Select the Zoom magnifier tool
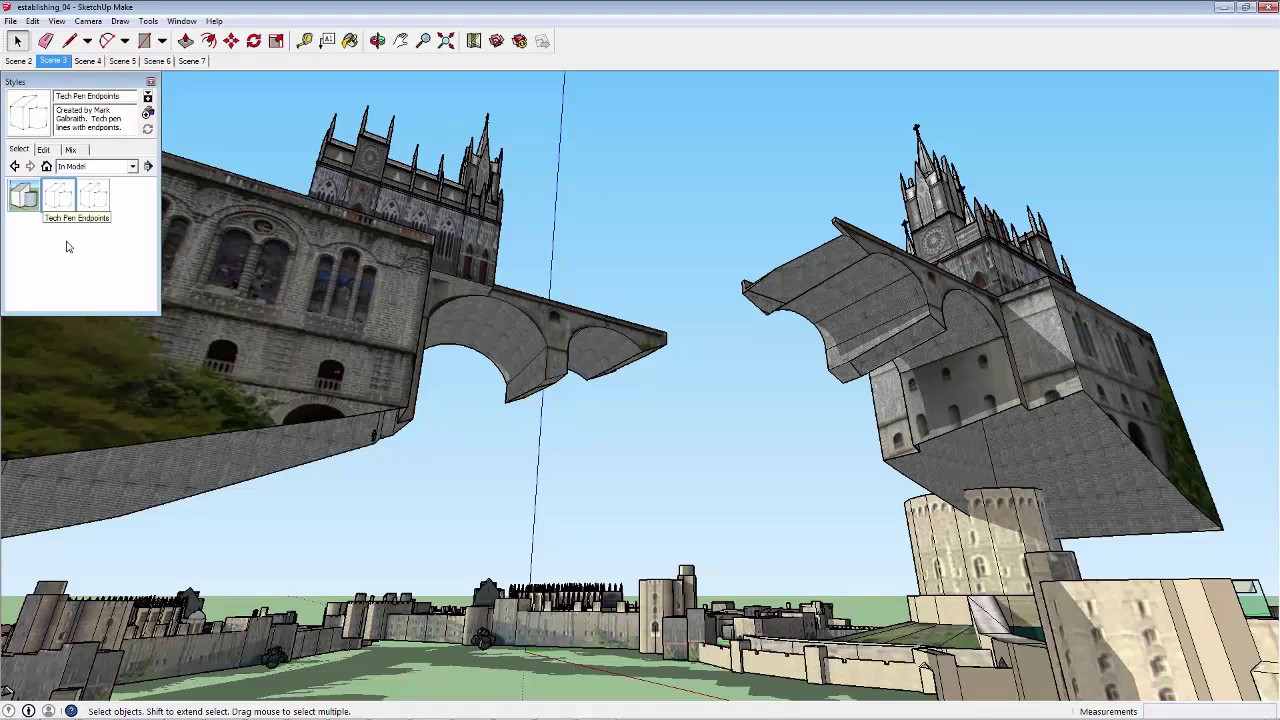 point(423,41)
